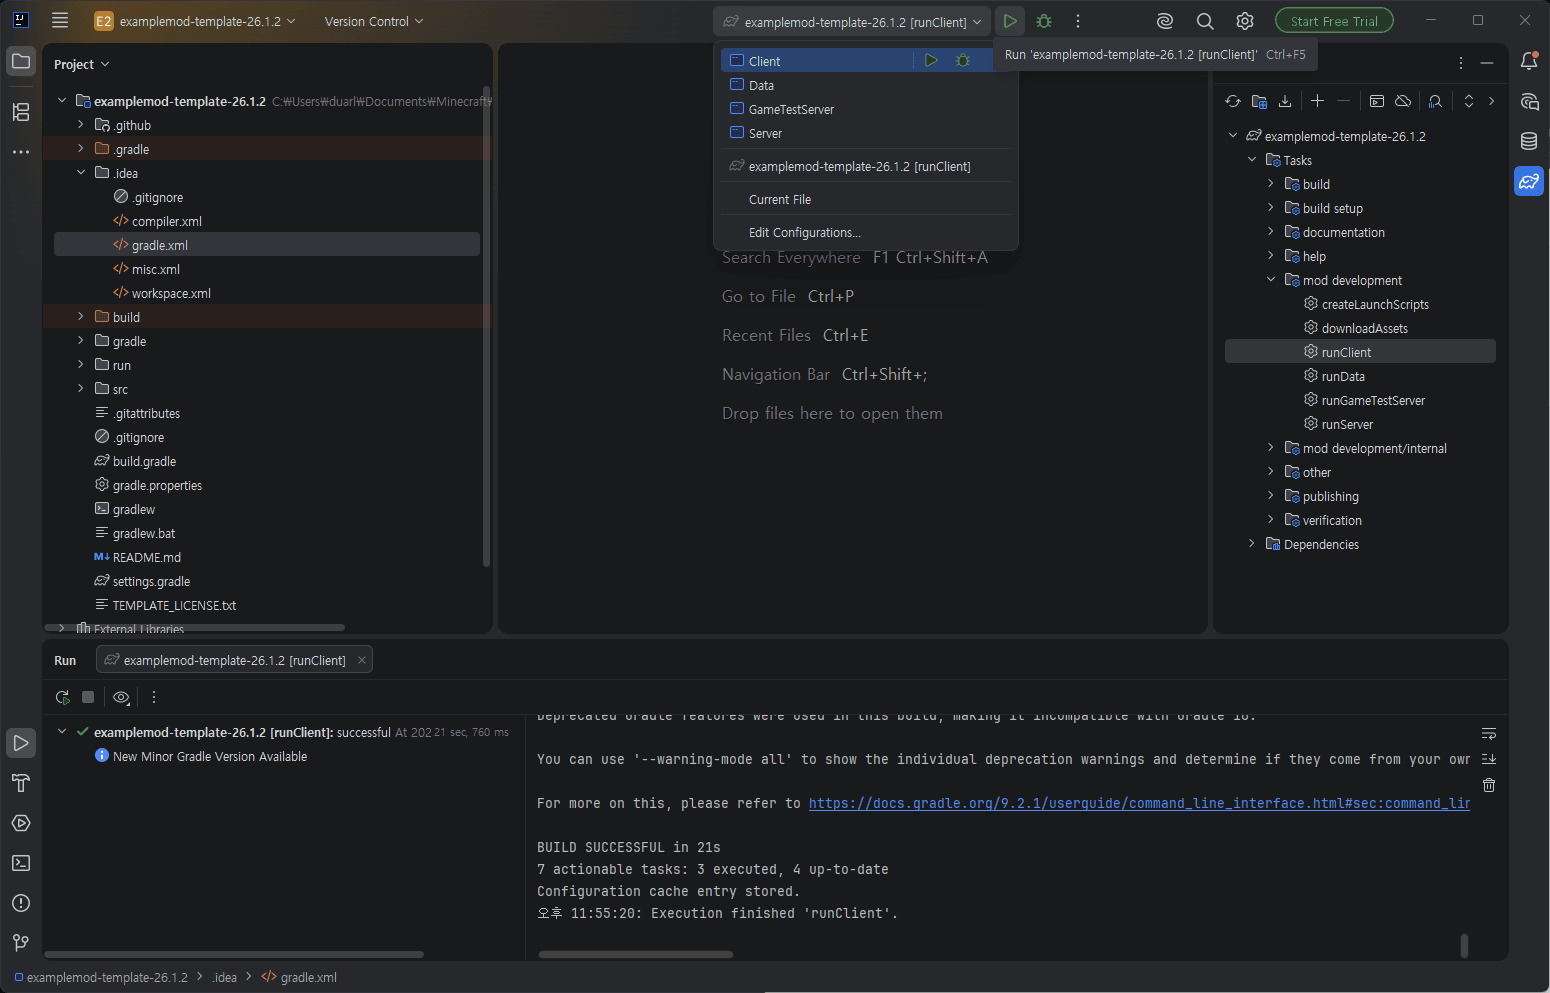This screenshot has height=993, width=1550.
Task: Sync all Gradle projects
Action: coord(1233,101)
